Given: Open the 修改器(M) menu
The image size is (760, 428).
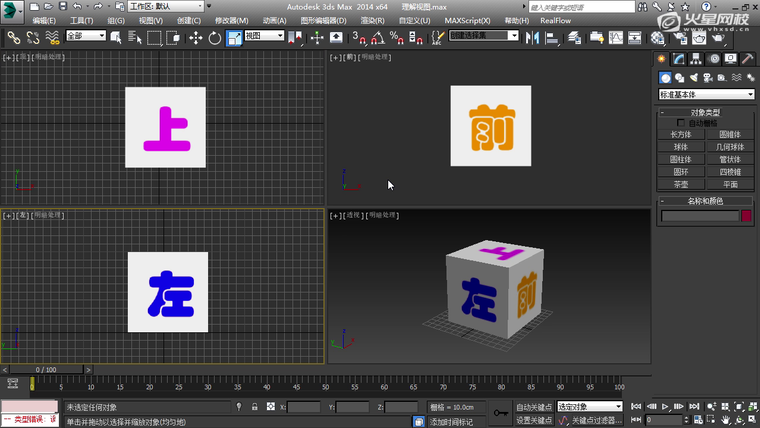Looking at the screenshot, I should coord(232,20).
